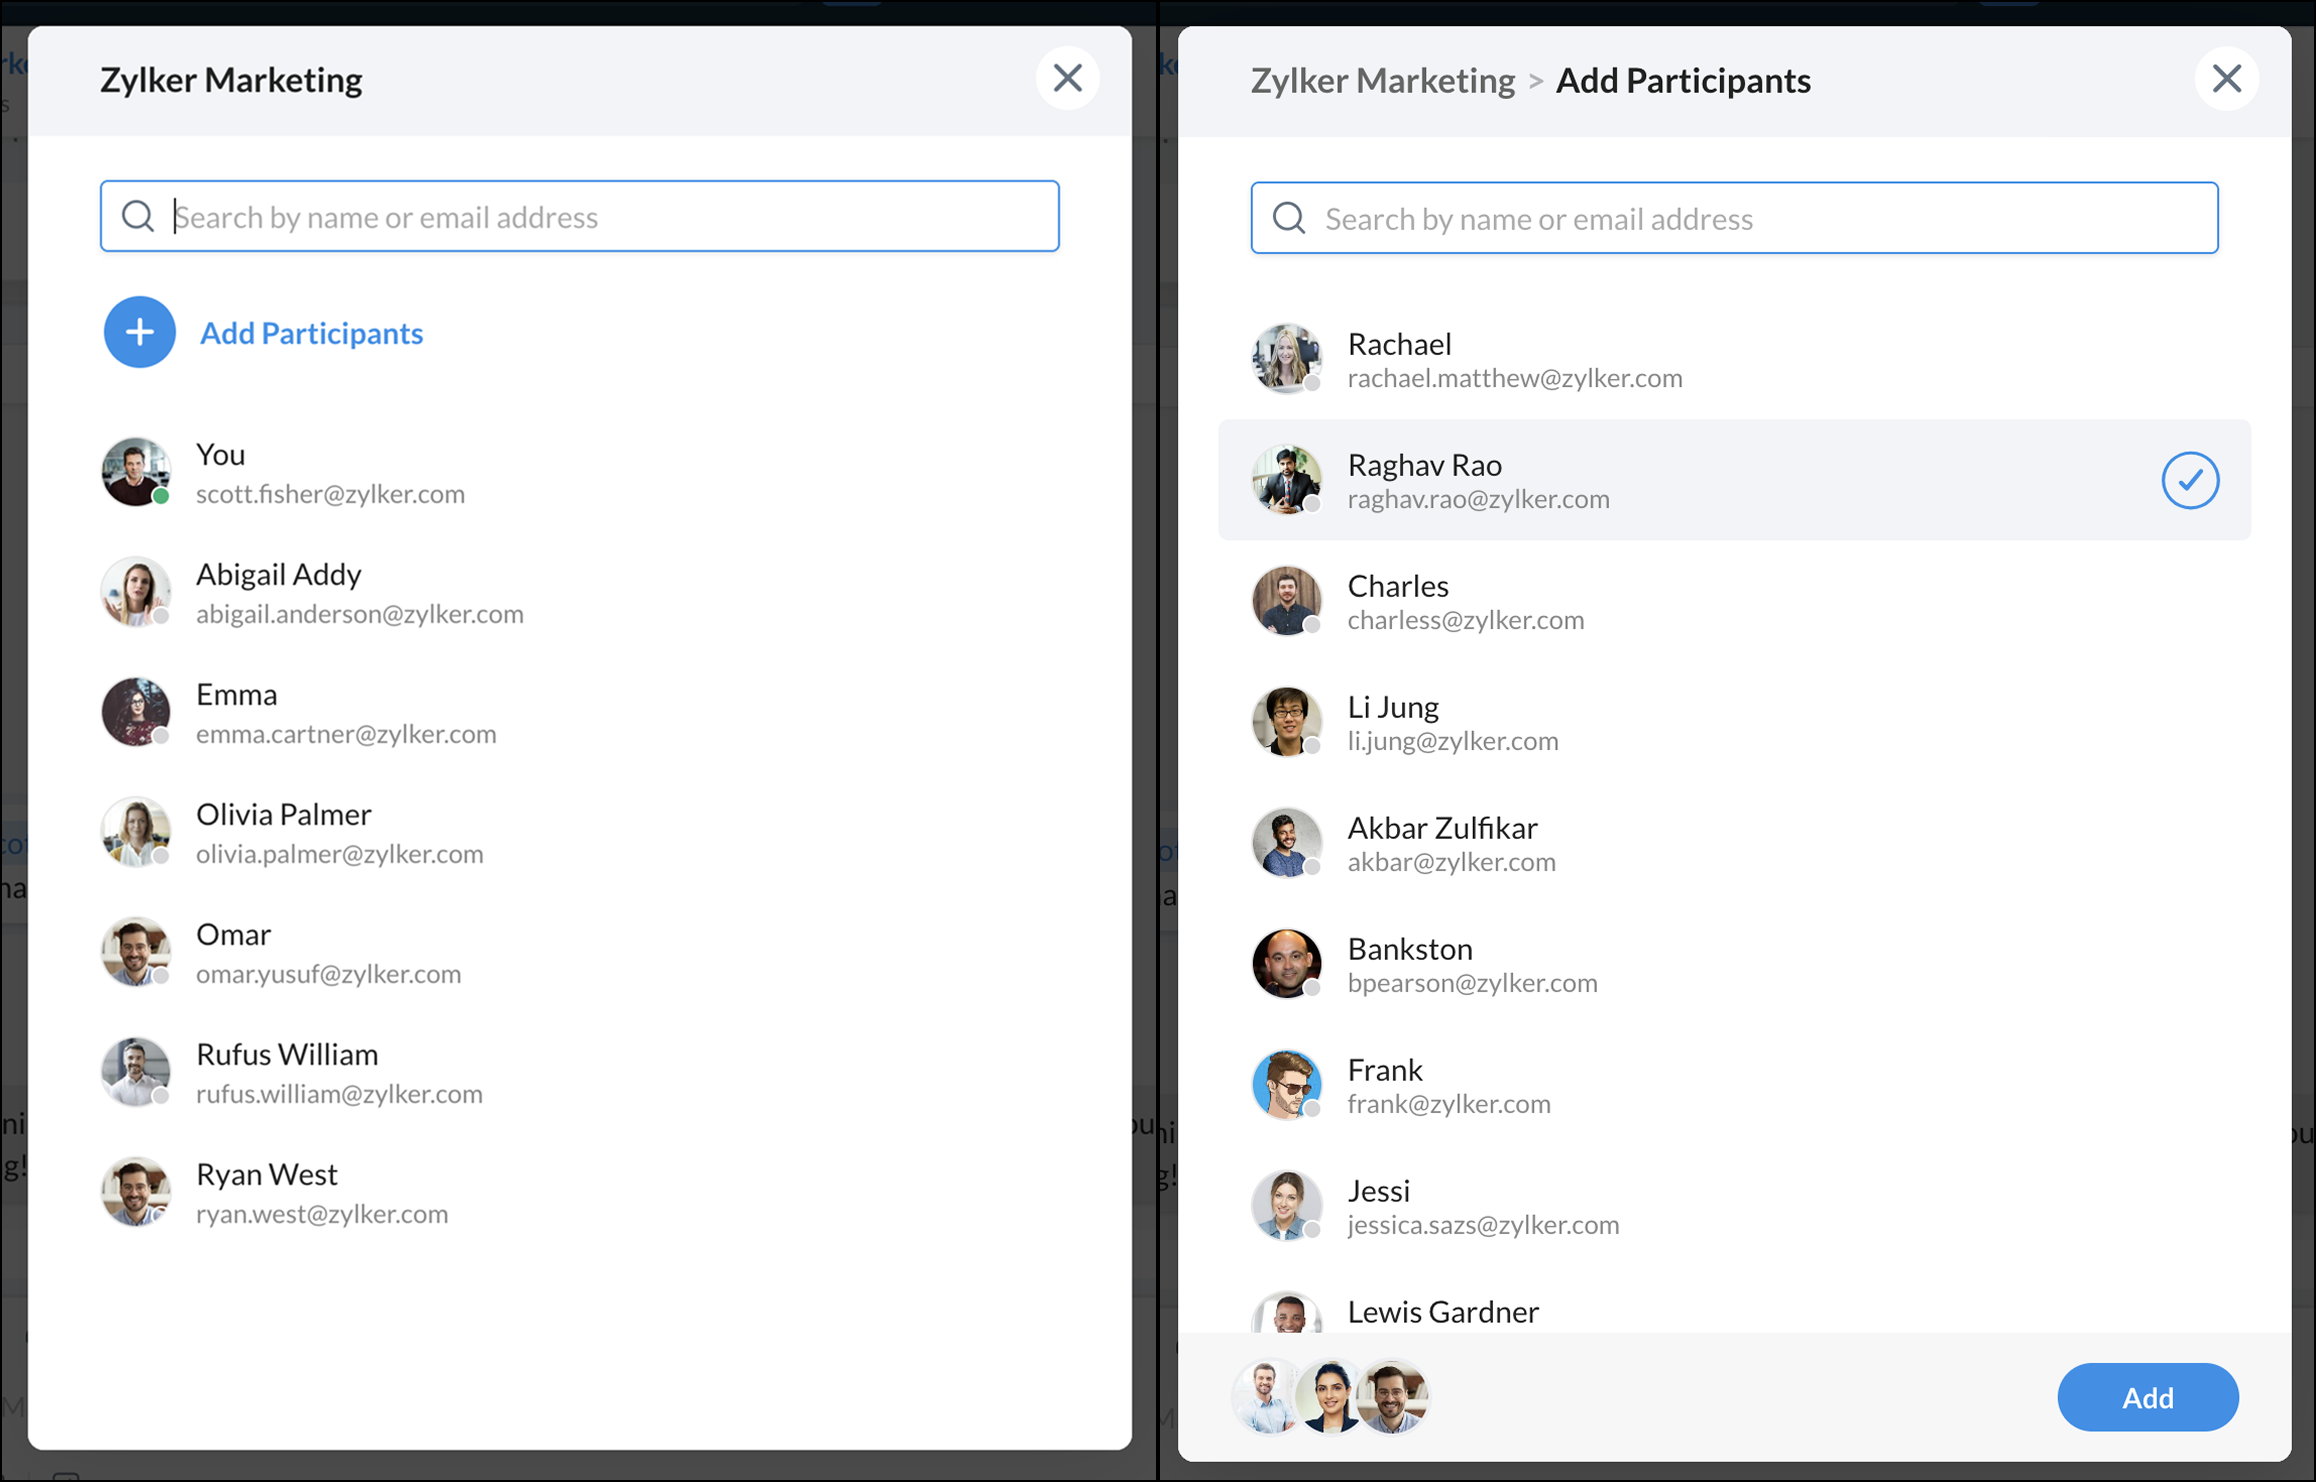Click Bankston's profile avatar
Image resolution: width=2316 pixels, height=1482 pixels.
pyautogui.click(x=1286, y=964)
